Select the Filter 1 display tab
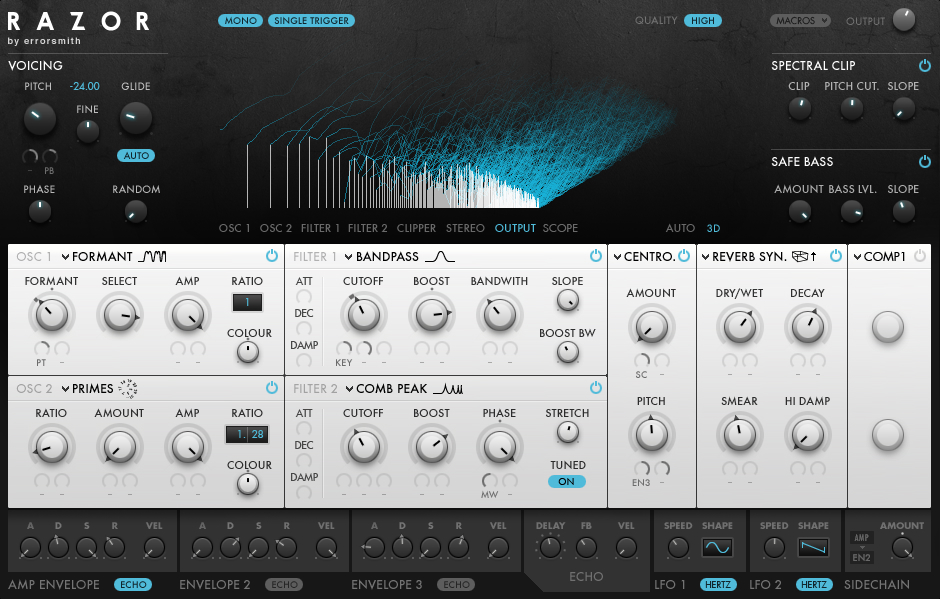Screen dimensions: 940x599 click(x=320, y=228)
